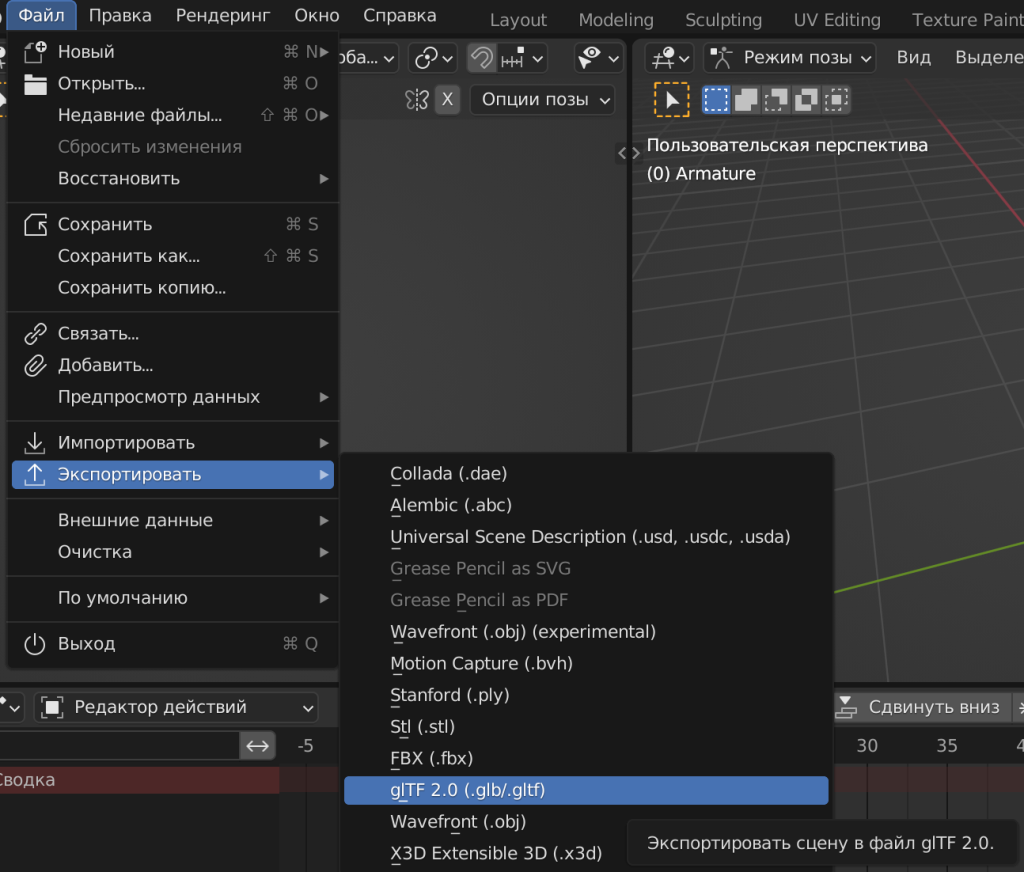Switch to the Texture Paint workspace tab
This screenshot has width=1024, height=872.
tap(967, 20)
